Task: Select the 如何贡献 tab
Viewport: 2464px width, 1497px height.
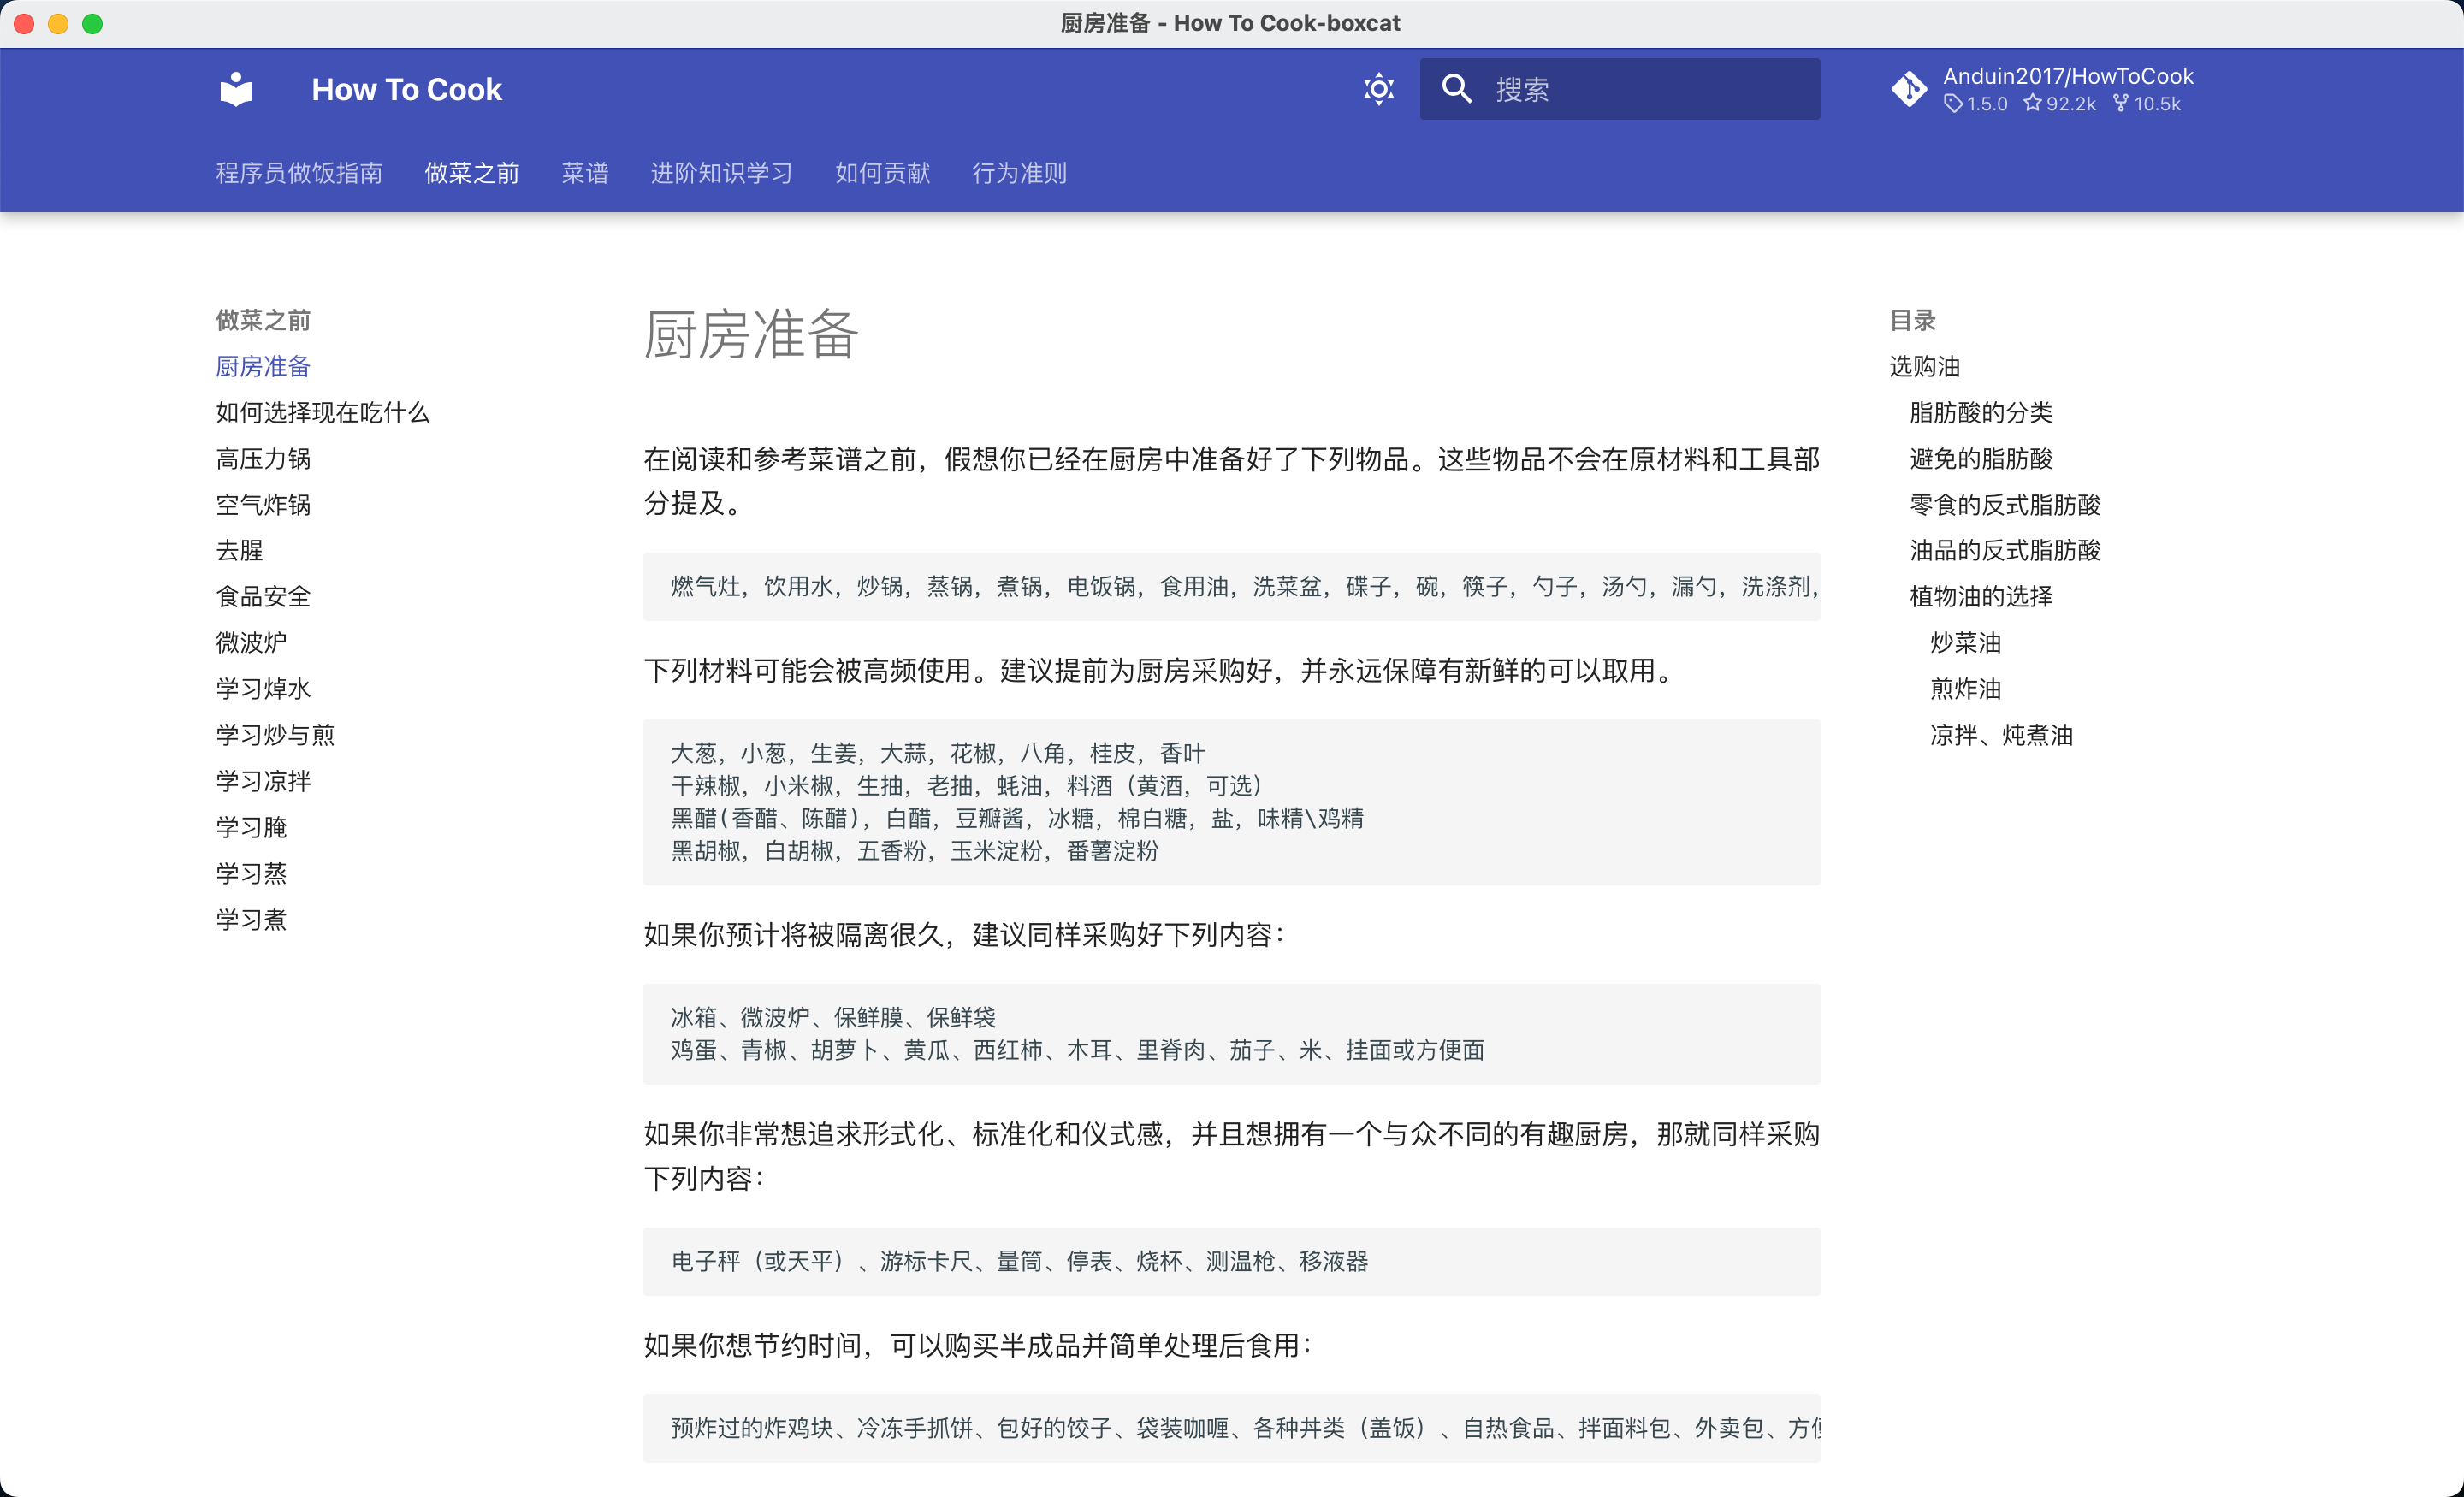Action: [x=882, y=173]
